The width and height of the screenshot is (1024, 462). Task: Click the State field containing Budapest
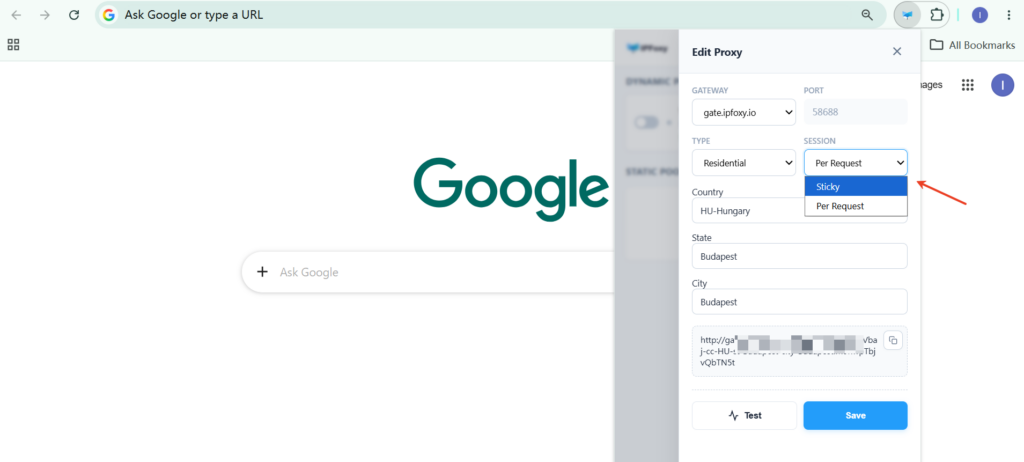800,256
